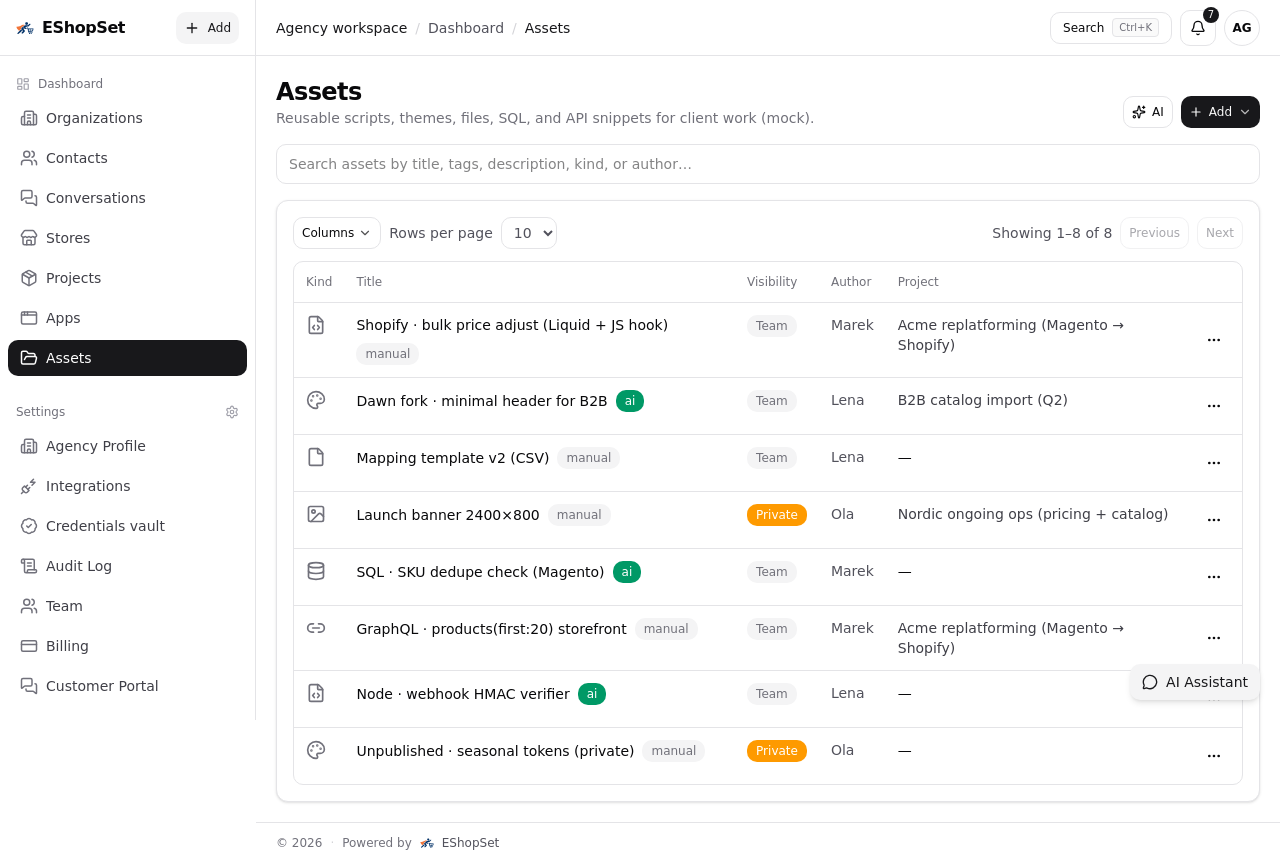Click the EShopSet logo

(70, 27)
